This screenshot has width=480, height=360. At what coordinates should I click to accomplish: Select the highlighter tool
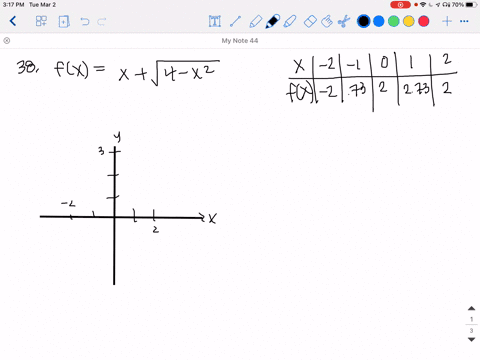pyautogui.click(x=290, y=21)
